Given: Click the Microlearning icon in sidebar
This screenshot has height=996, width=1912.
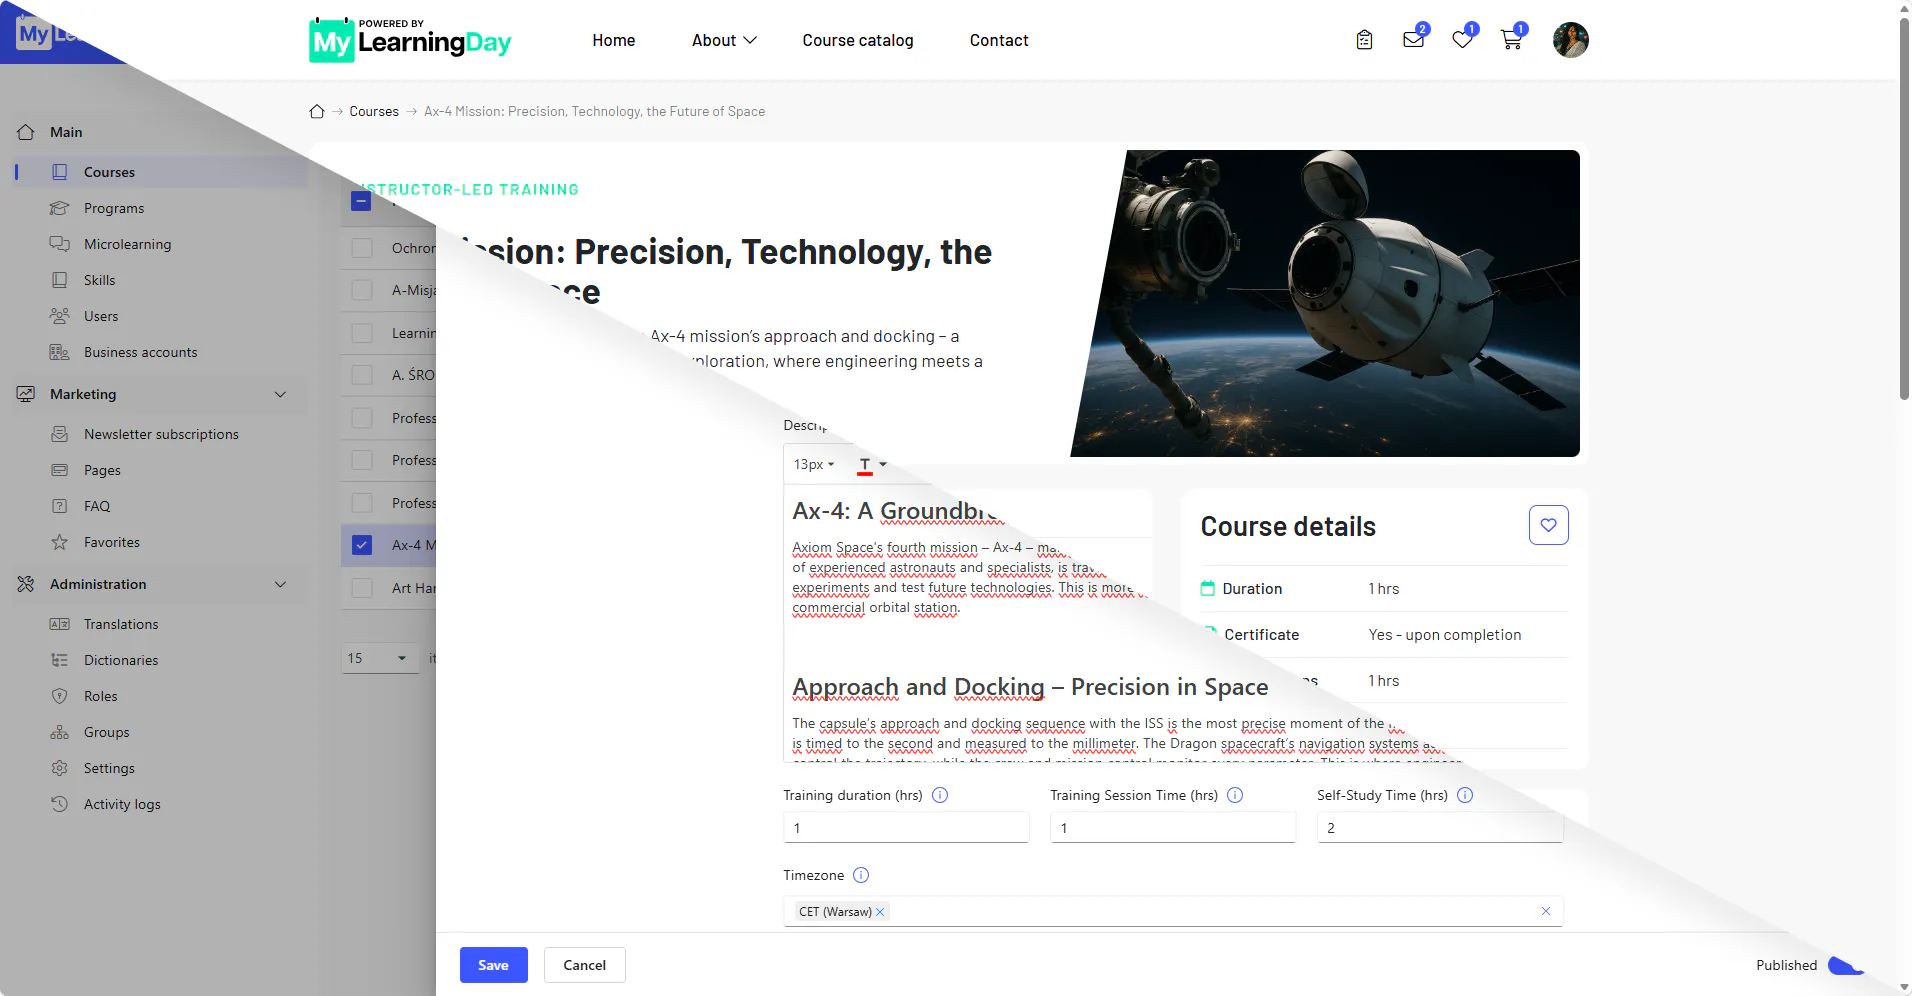Looking at the screenshot, I should click(x=60, y=244).
